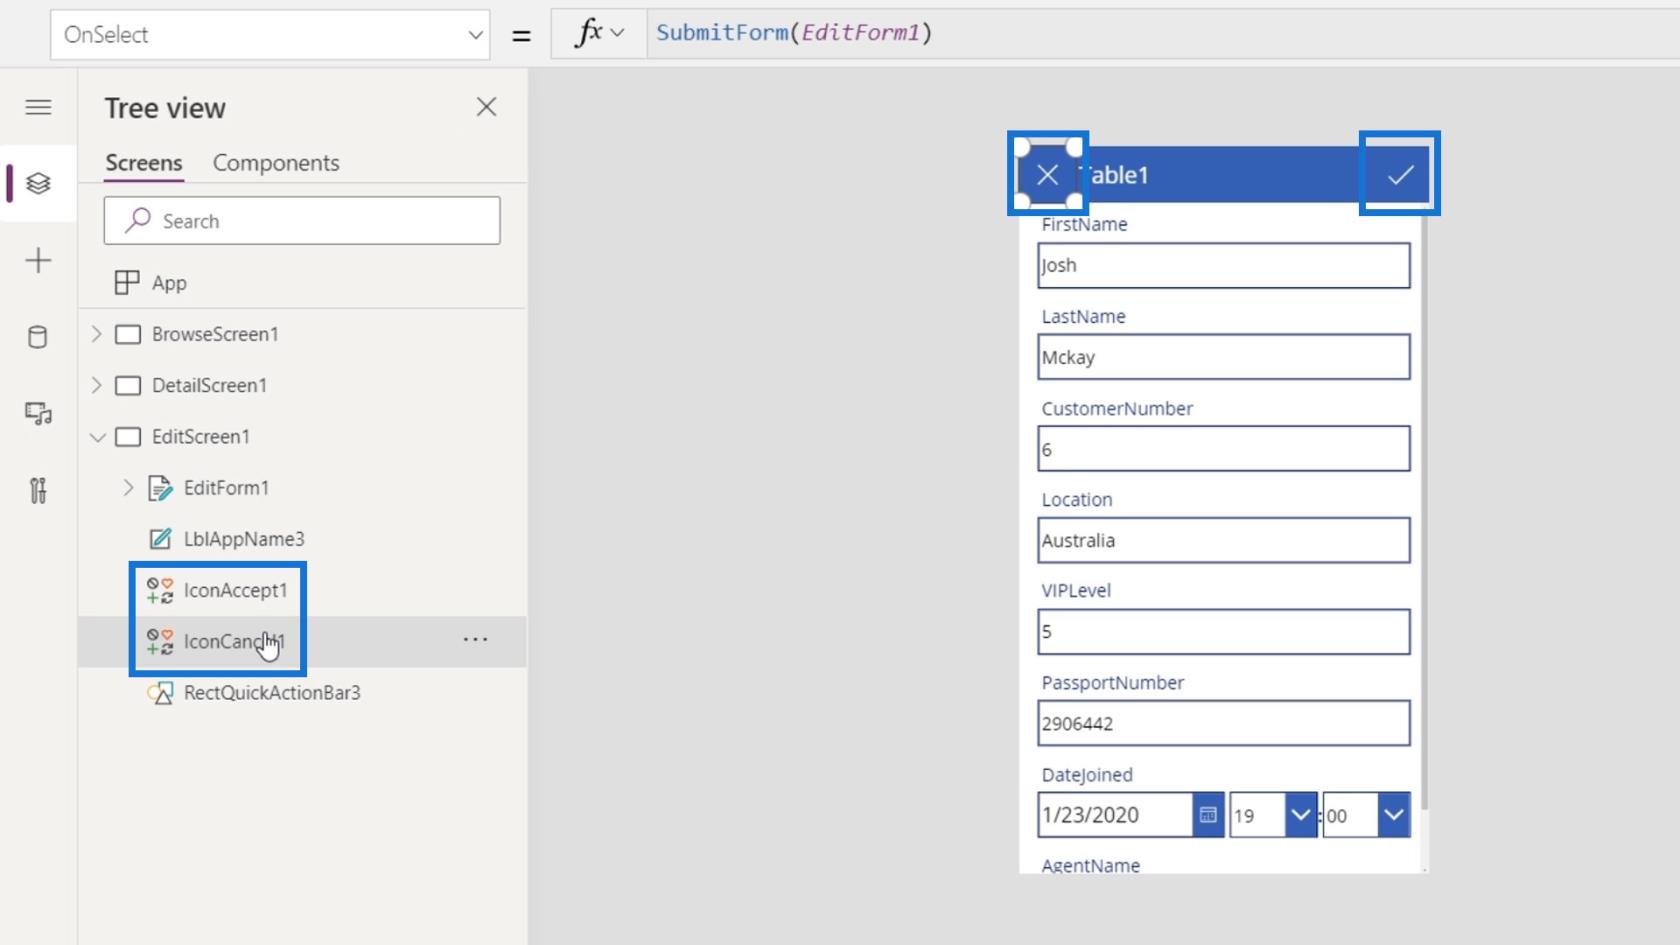Image resolution: width=1680 pixels, height=945 pixels.
Task: Click the CustomerNumber input field
Action: [1224, 449]
